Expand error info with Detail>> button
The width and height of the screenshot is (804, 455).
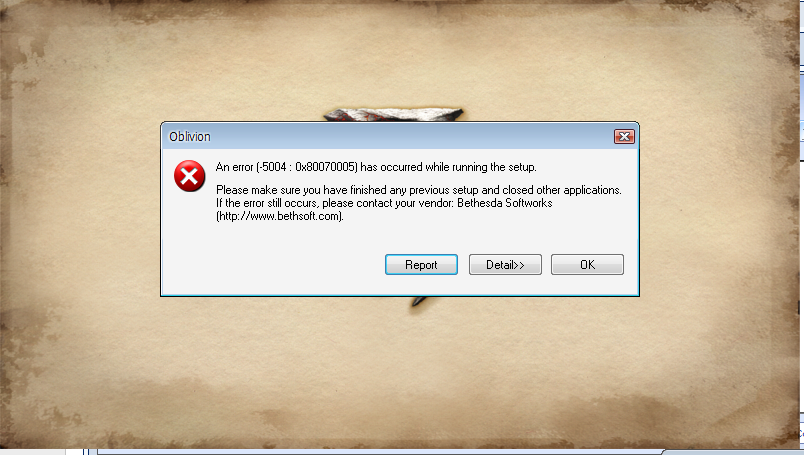click(505, 265)
